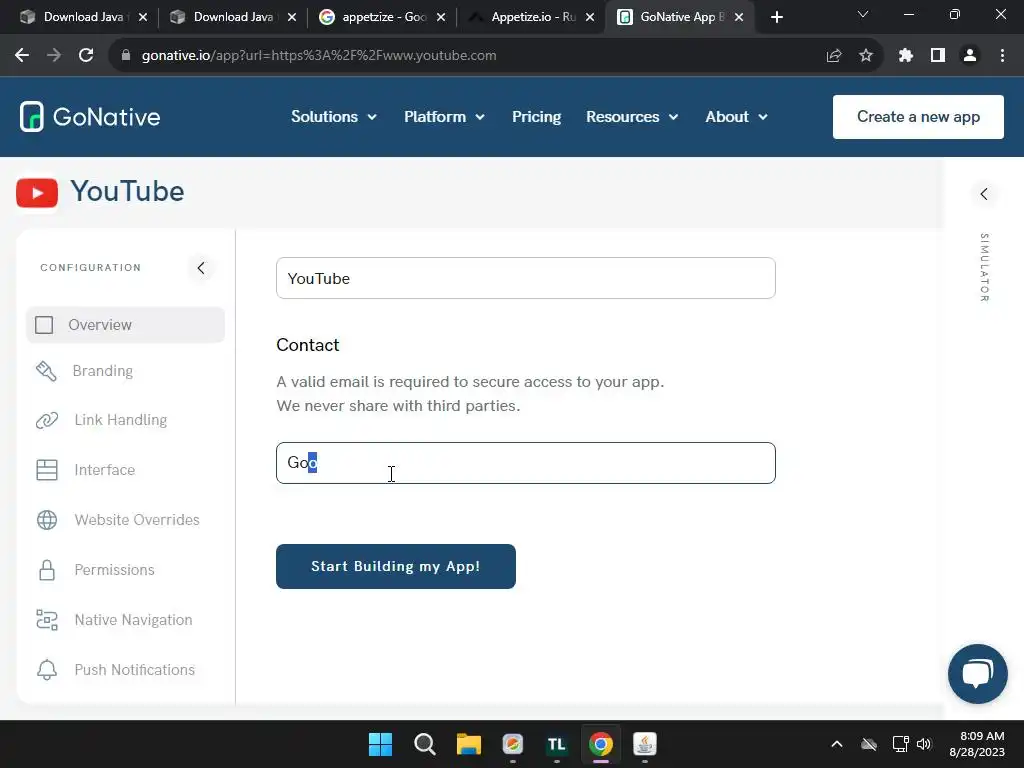The image size is (1024, 768).
Task: Select Branding in configuration menu
Action: 103,371
